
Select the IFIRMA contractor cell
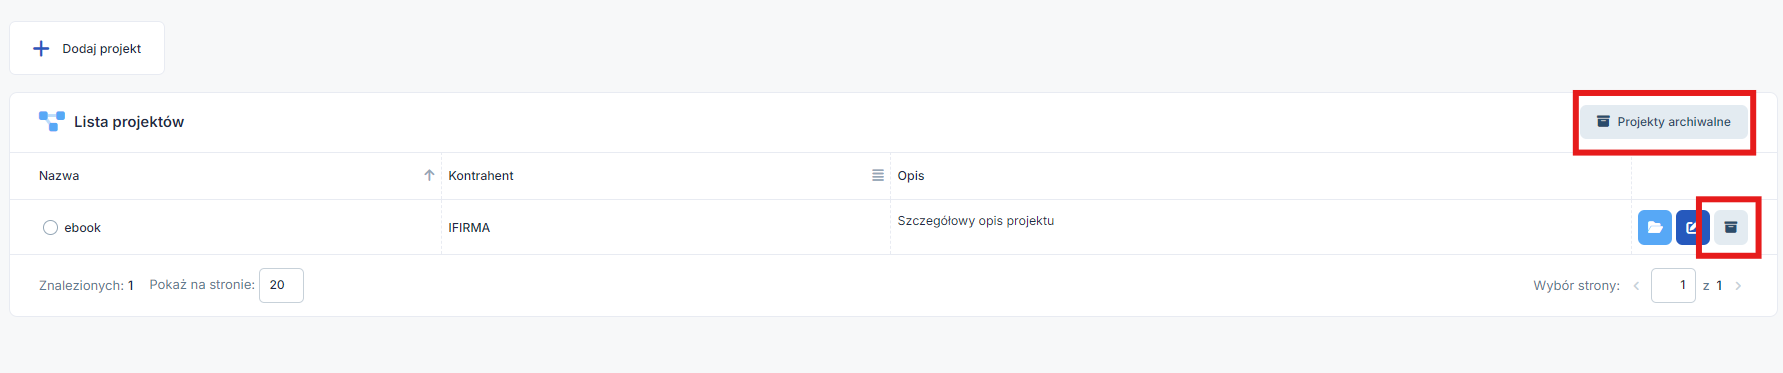point(469,228)
